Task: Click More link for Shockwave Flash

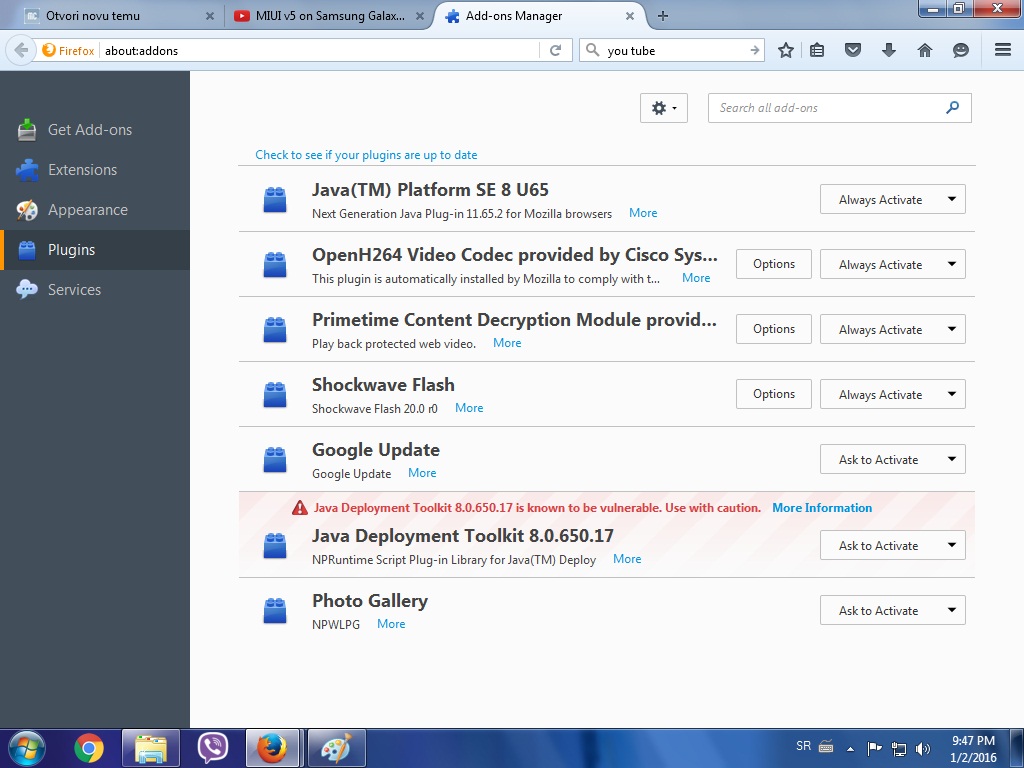Action: [x=469, y=408]
